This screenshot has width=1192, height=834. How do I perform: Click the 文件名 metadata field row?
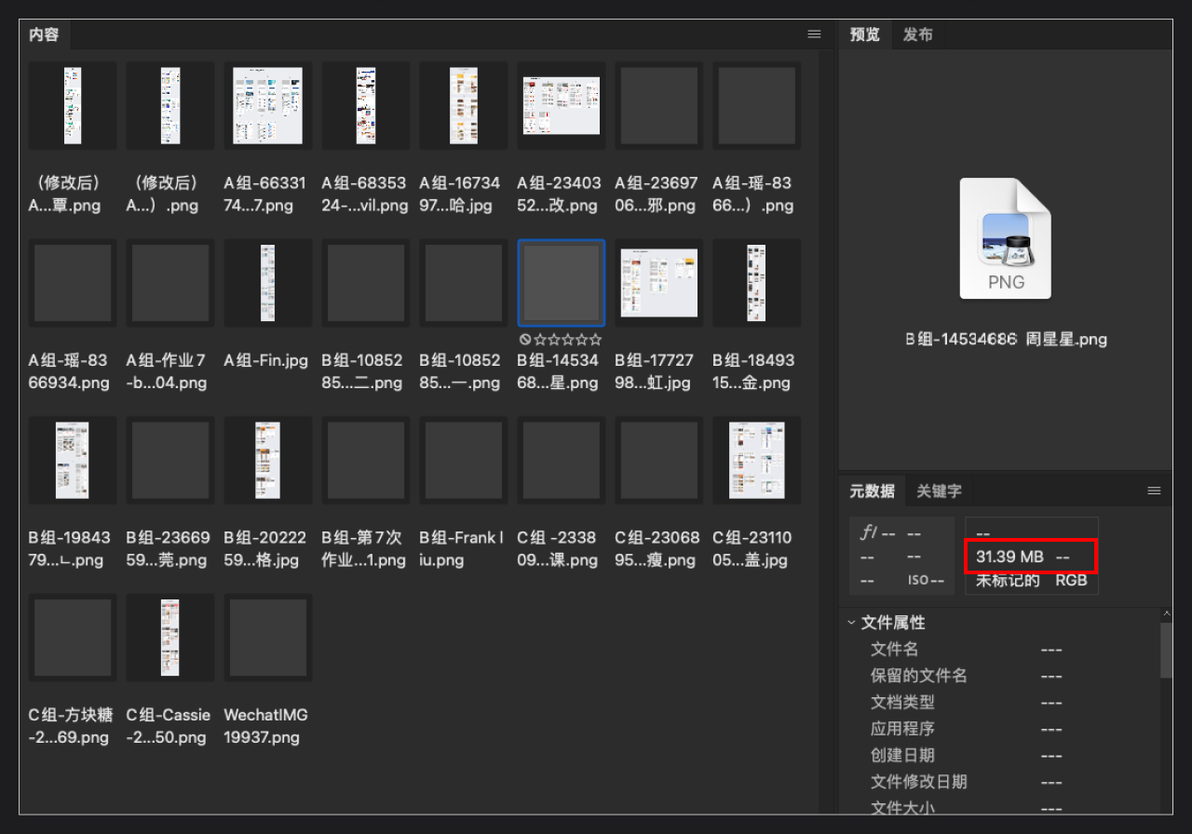pos(1003,649)
